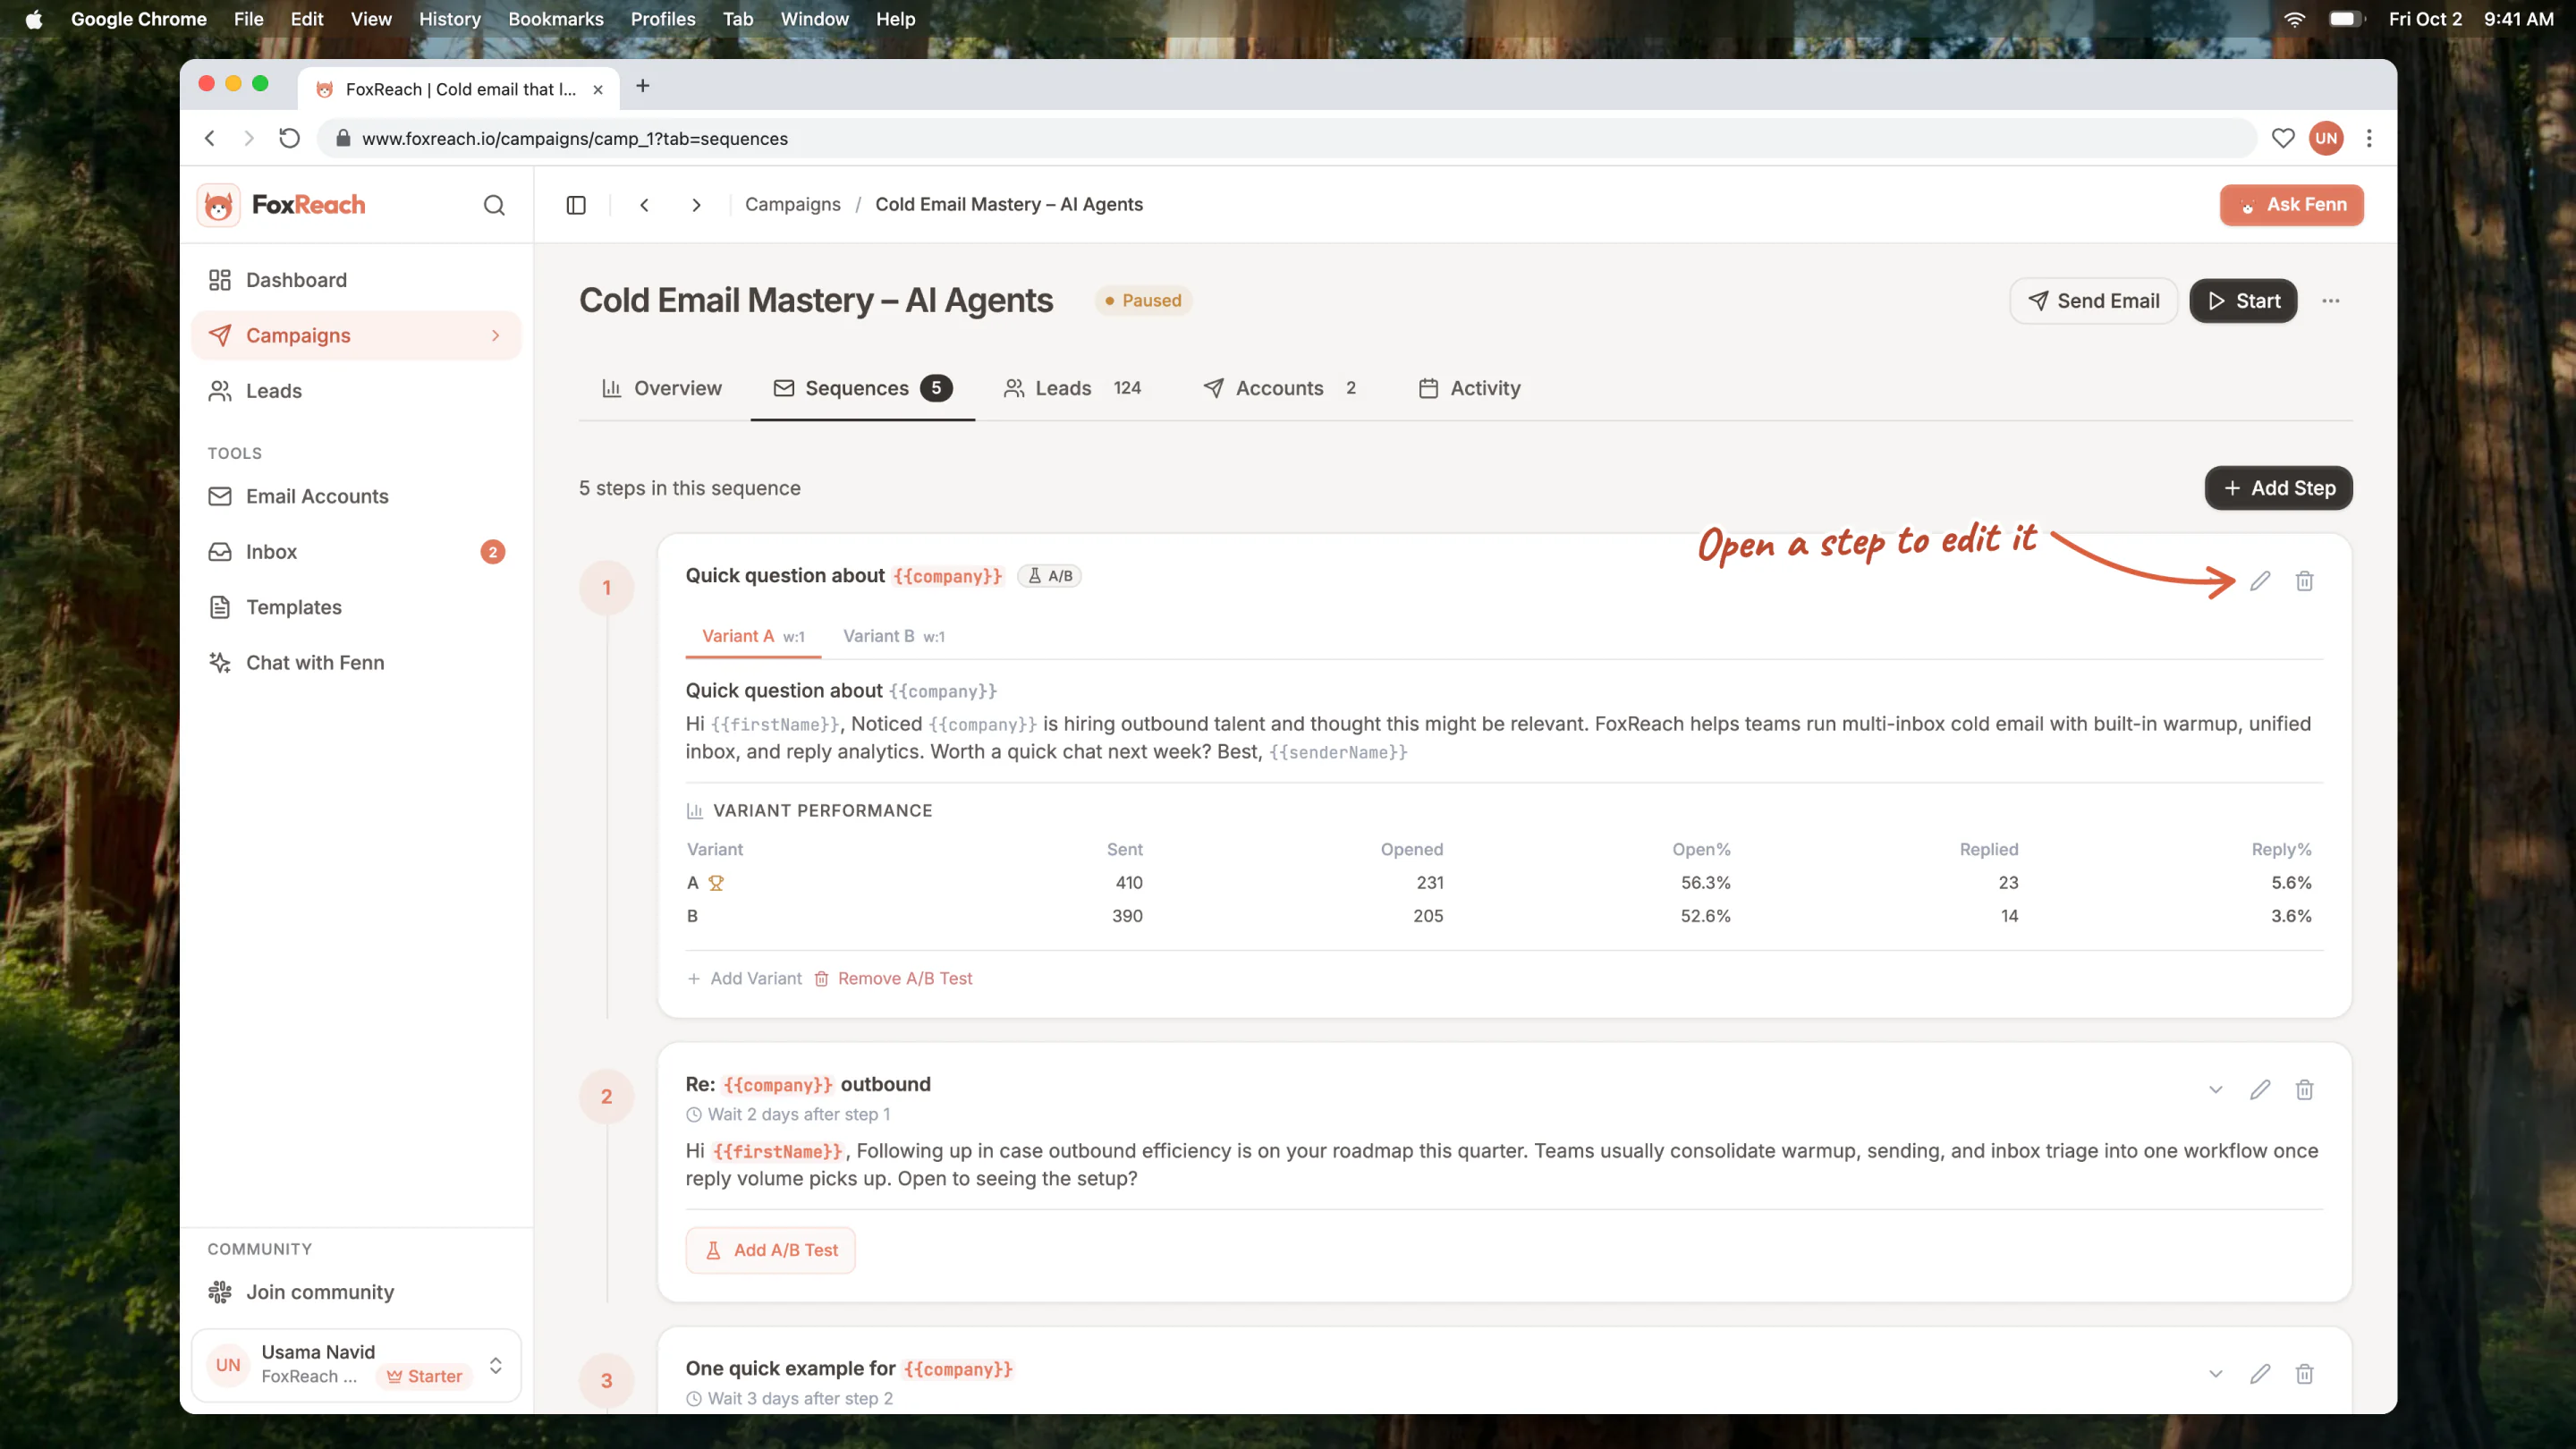Collapse step 2 with its chevron
This screenshot has width=2576, height=1449.
point(2216,1090)
